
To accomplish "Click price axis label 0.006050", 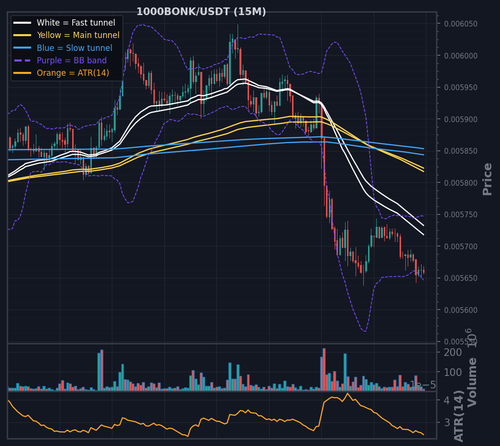I will pos(461,24).
